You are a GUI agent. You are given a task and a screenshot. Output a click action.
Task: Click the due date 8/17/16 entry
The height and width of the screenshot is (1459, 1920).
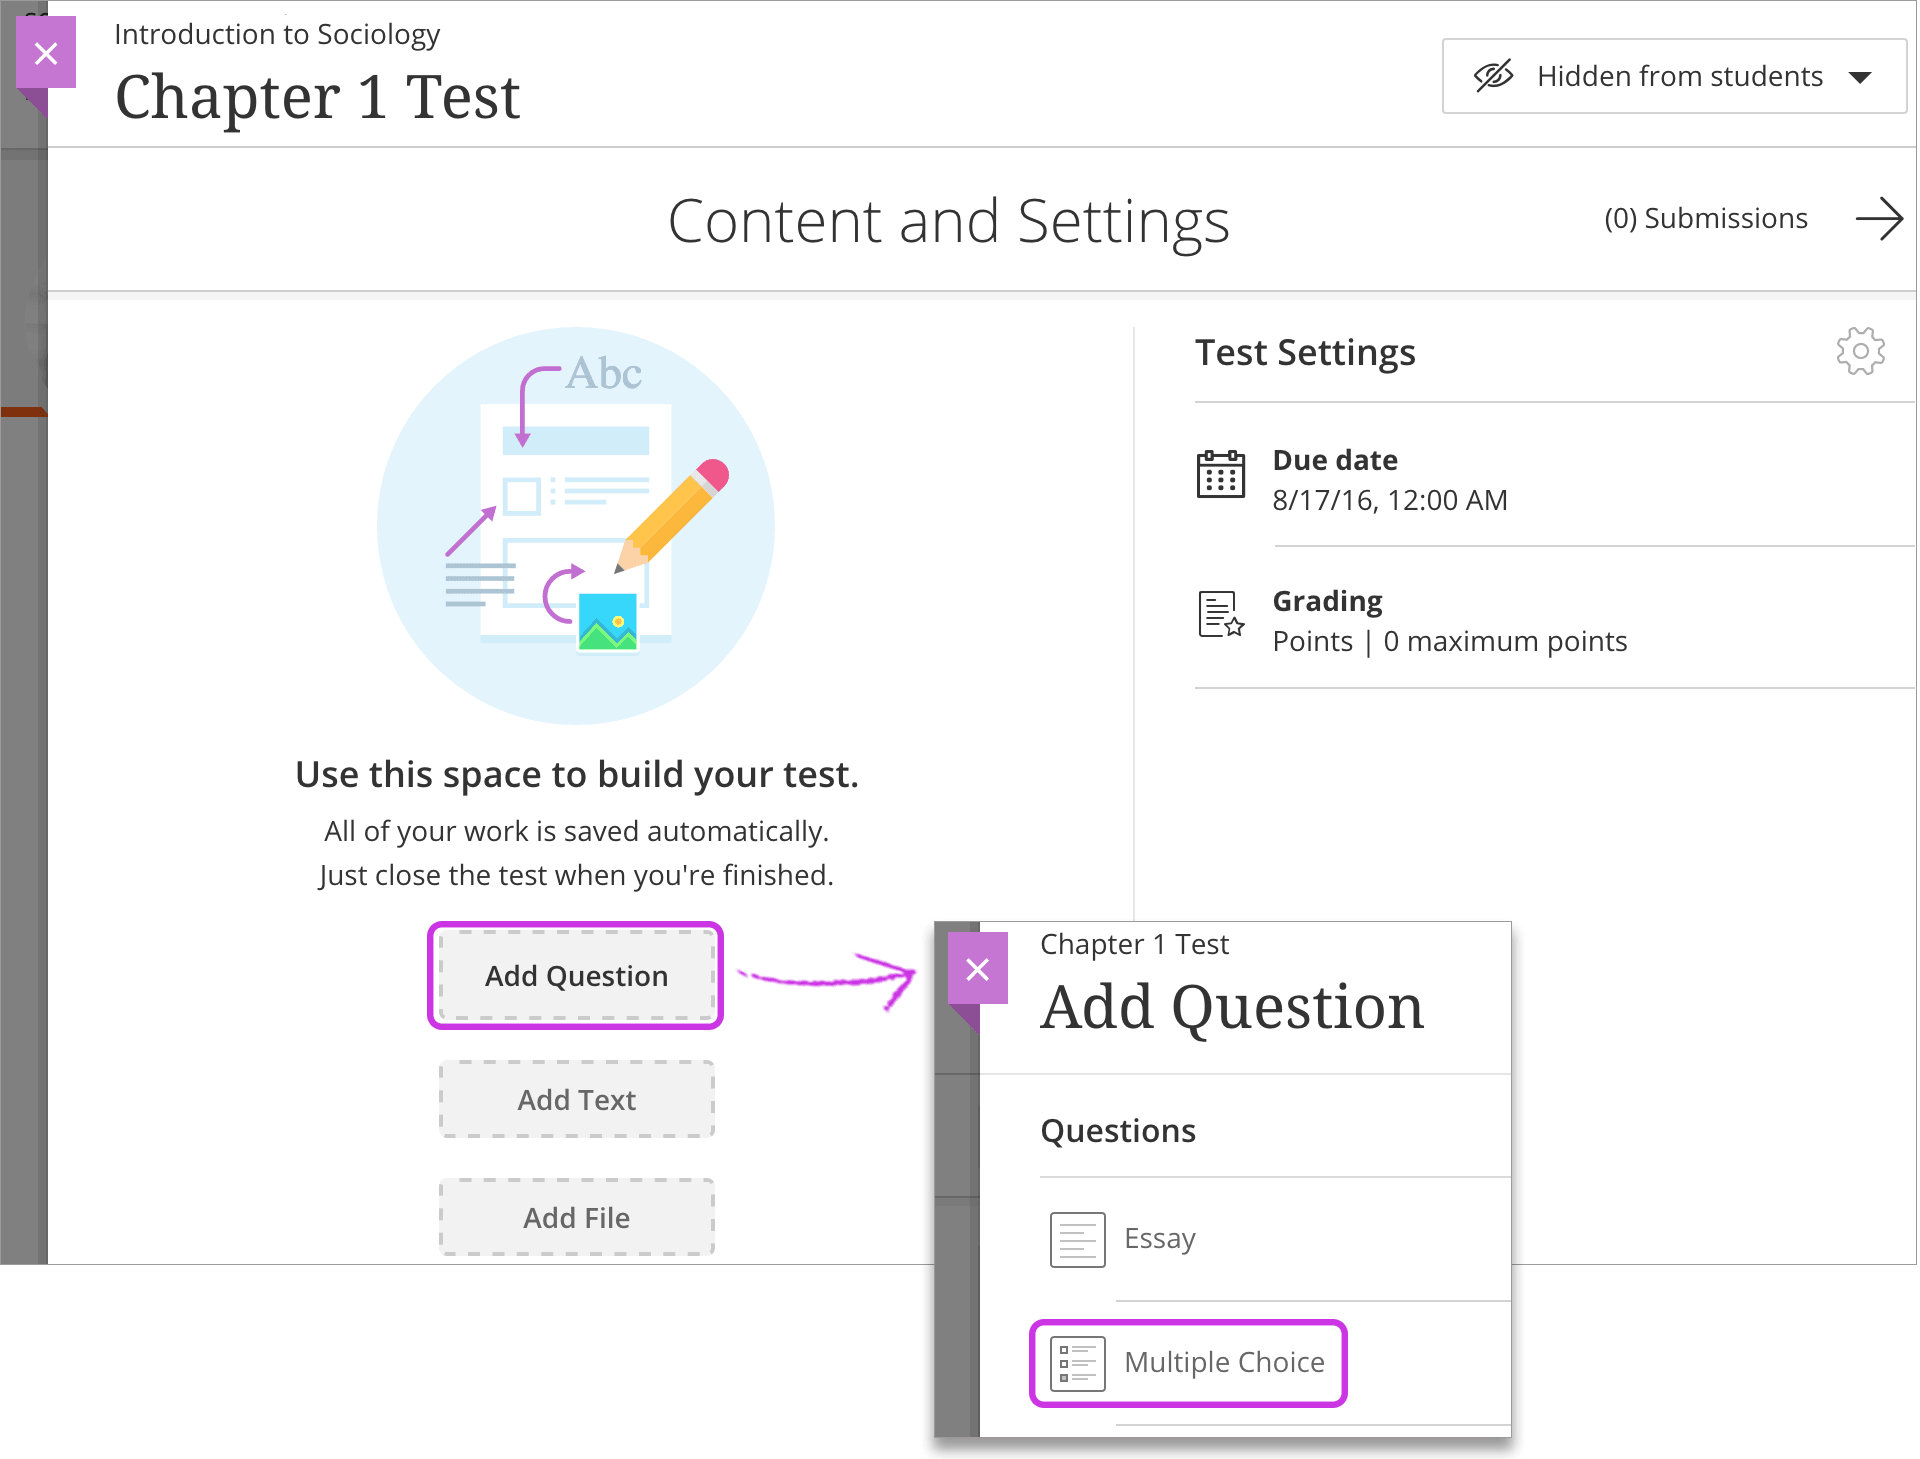pyautogui.click(x=1389, y=500)
